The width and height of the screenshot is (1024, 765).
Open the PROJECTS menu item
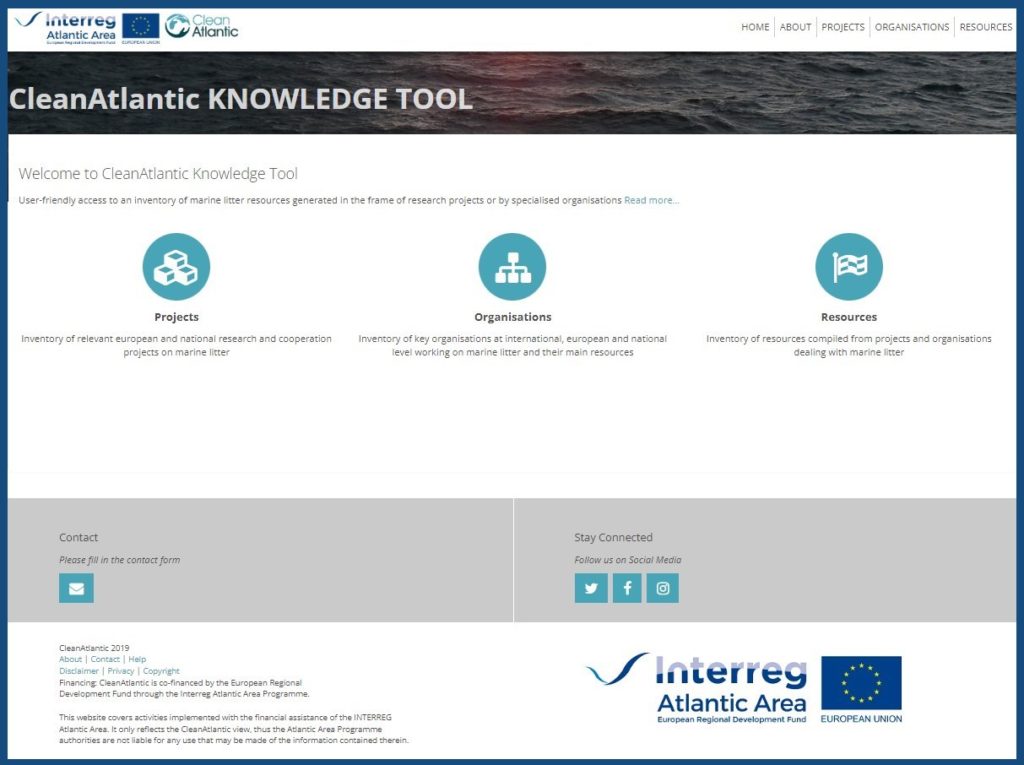[843, 27]
